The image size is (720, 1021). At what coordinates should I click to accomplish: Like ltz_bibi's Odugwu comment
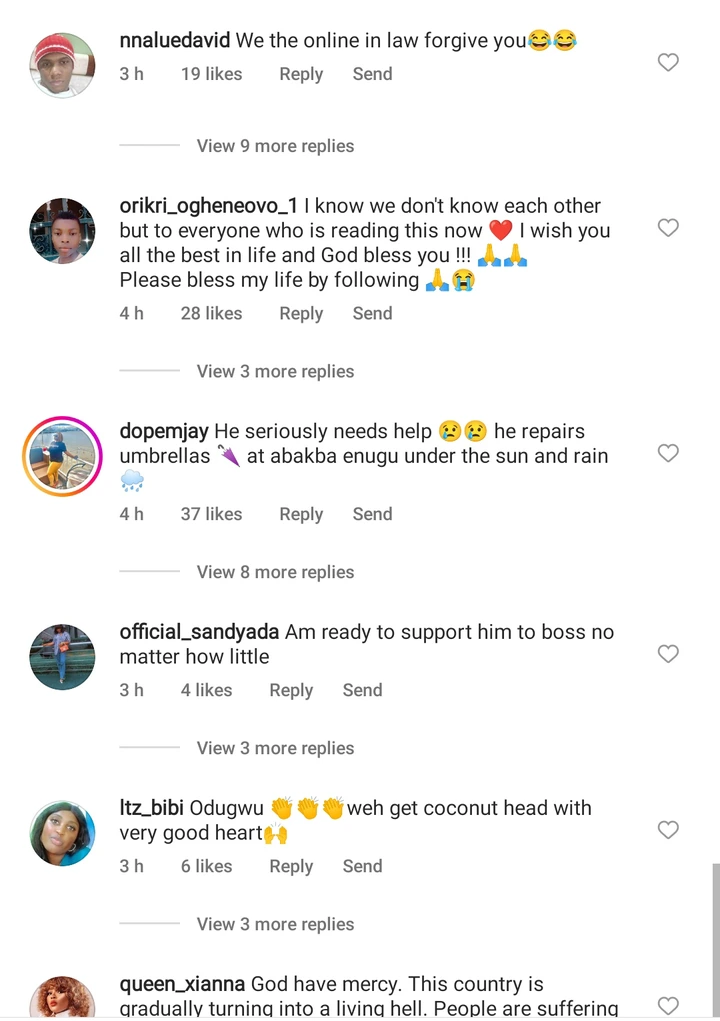point(668,830)
